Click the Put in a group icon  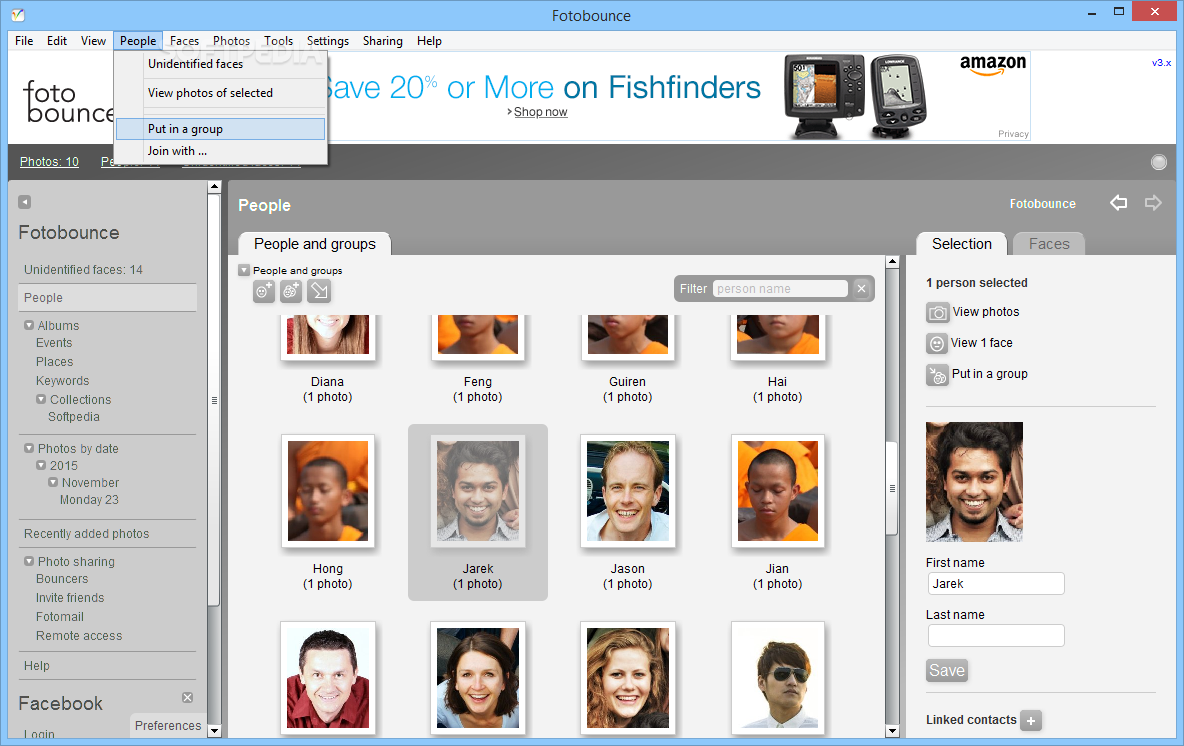coord(937,375)
